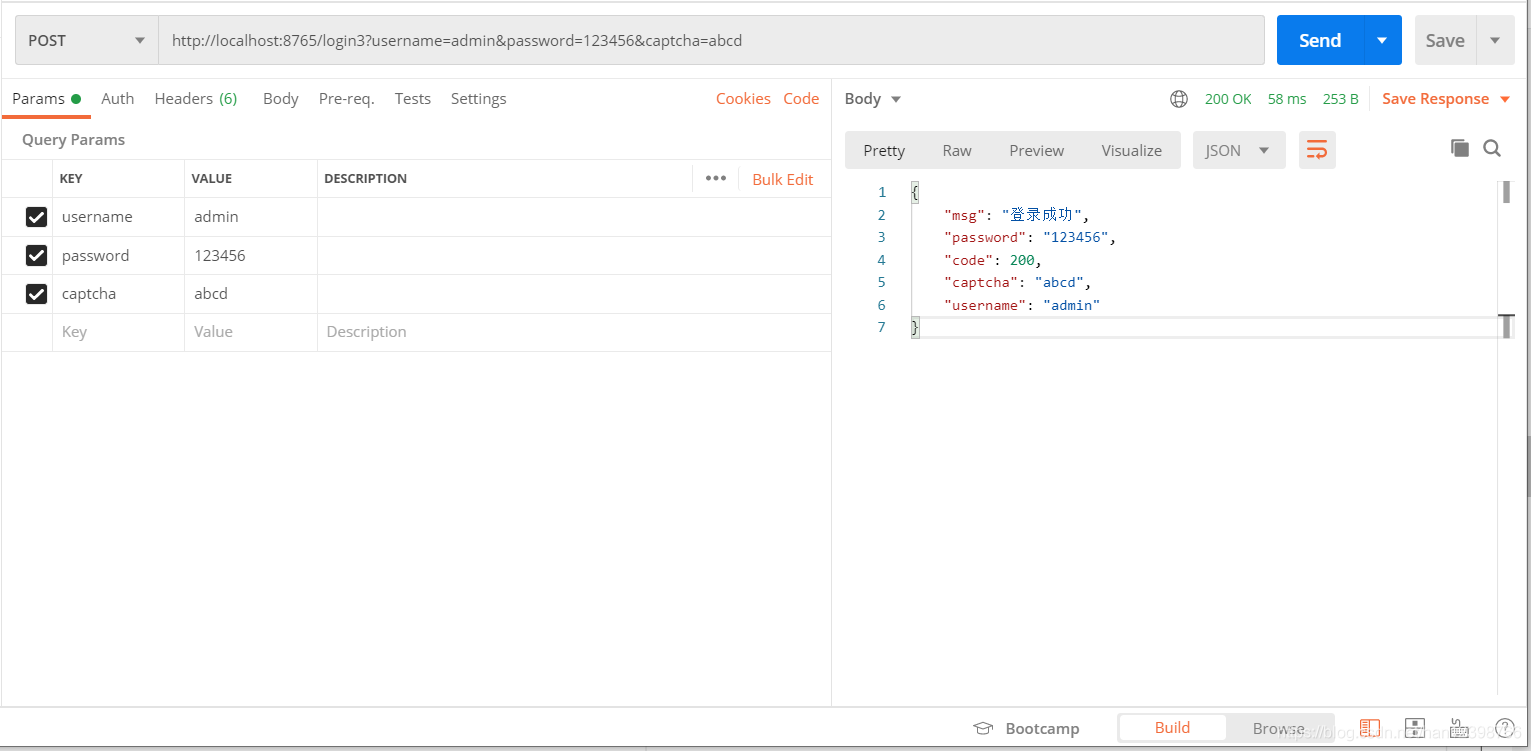1531x751 pixels.
Task: Click the two-pane layout icon
Action: point(1369,728)
